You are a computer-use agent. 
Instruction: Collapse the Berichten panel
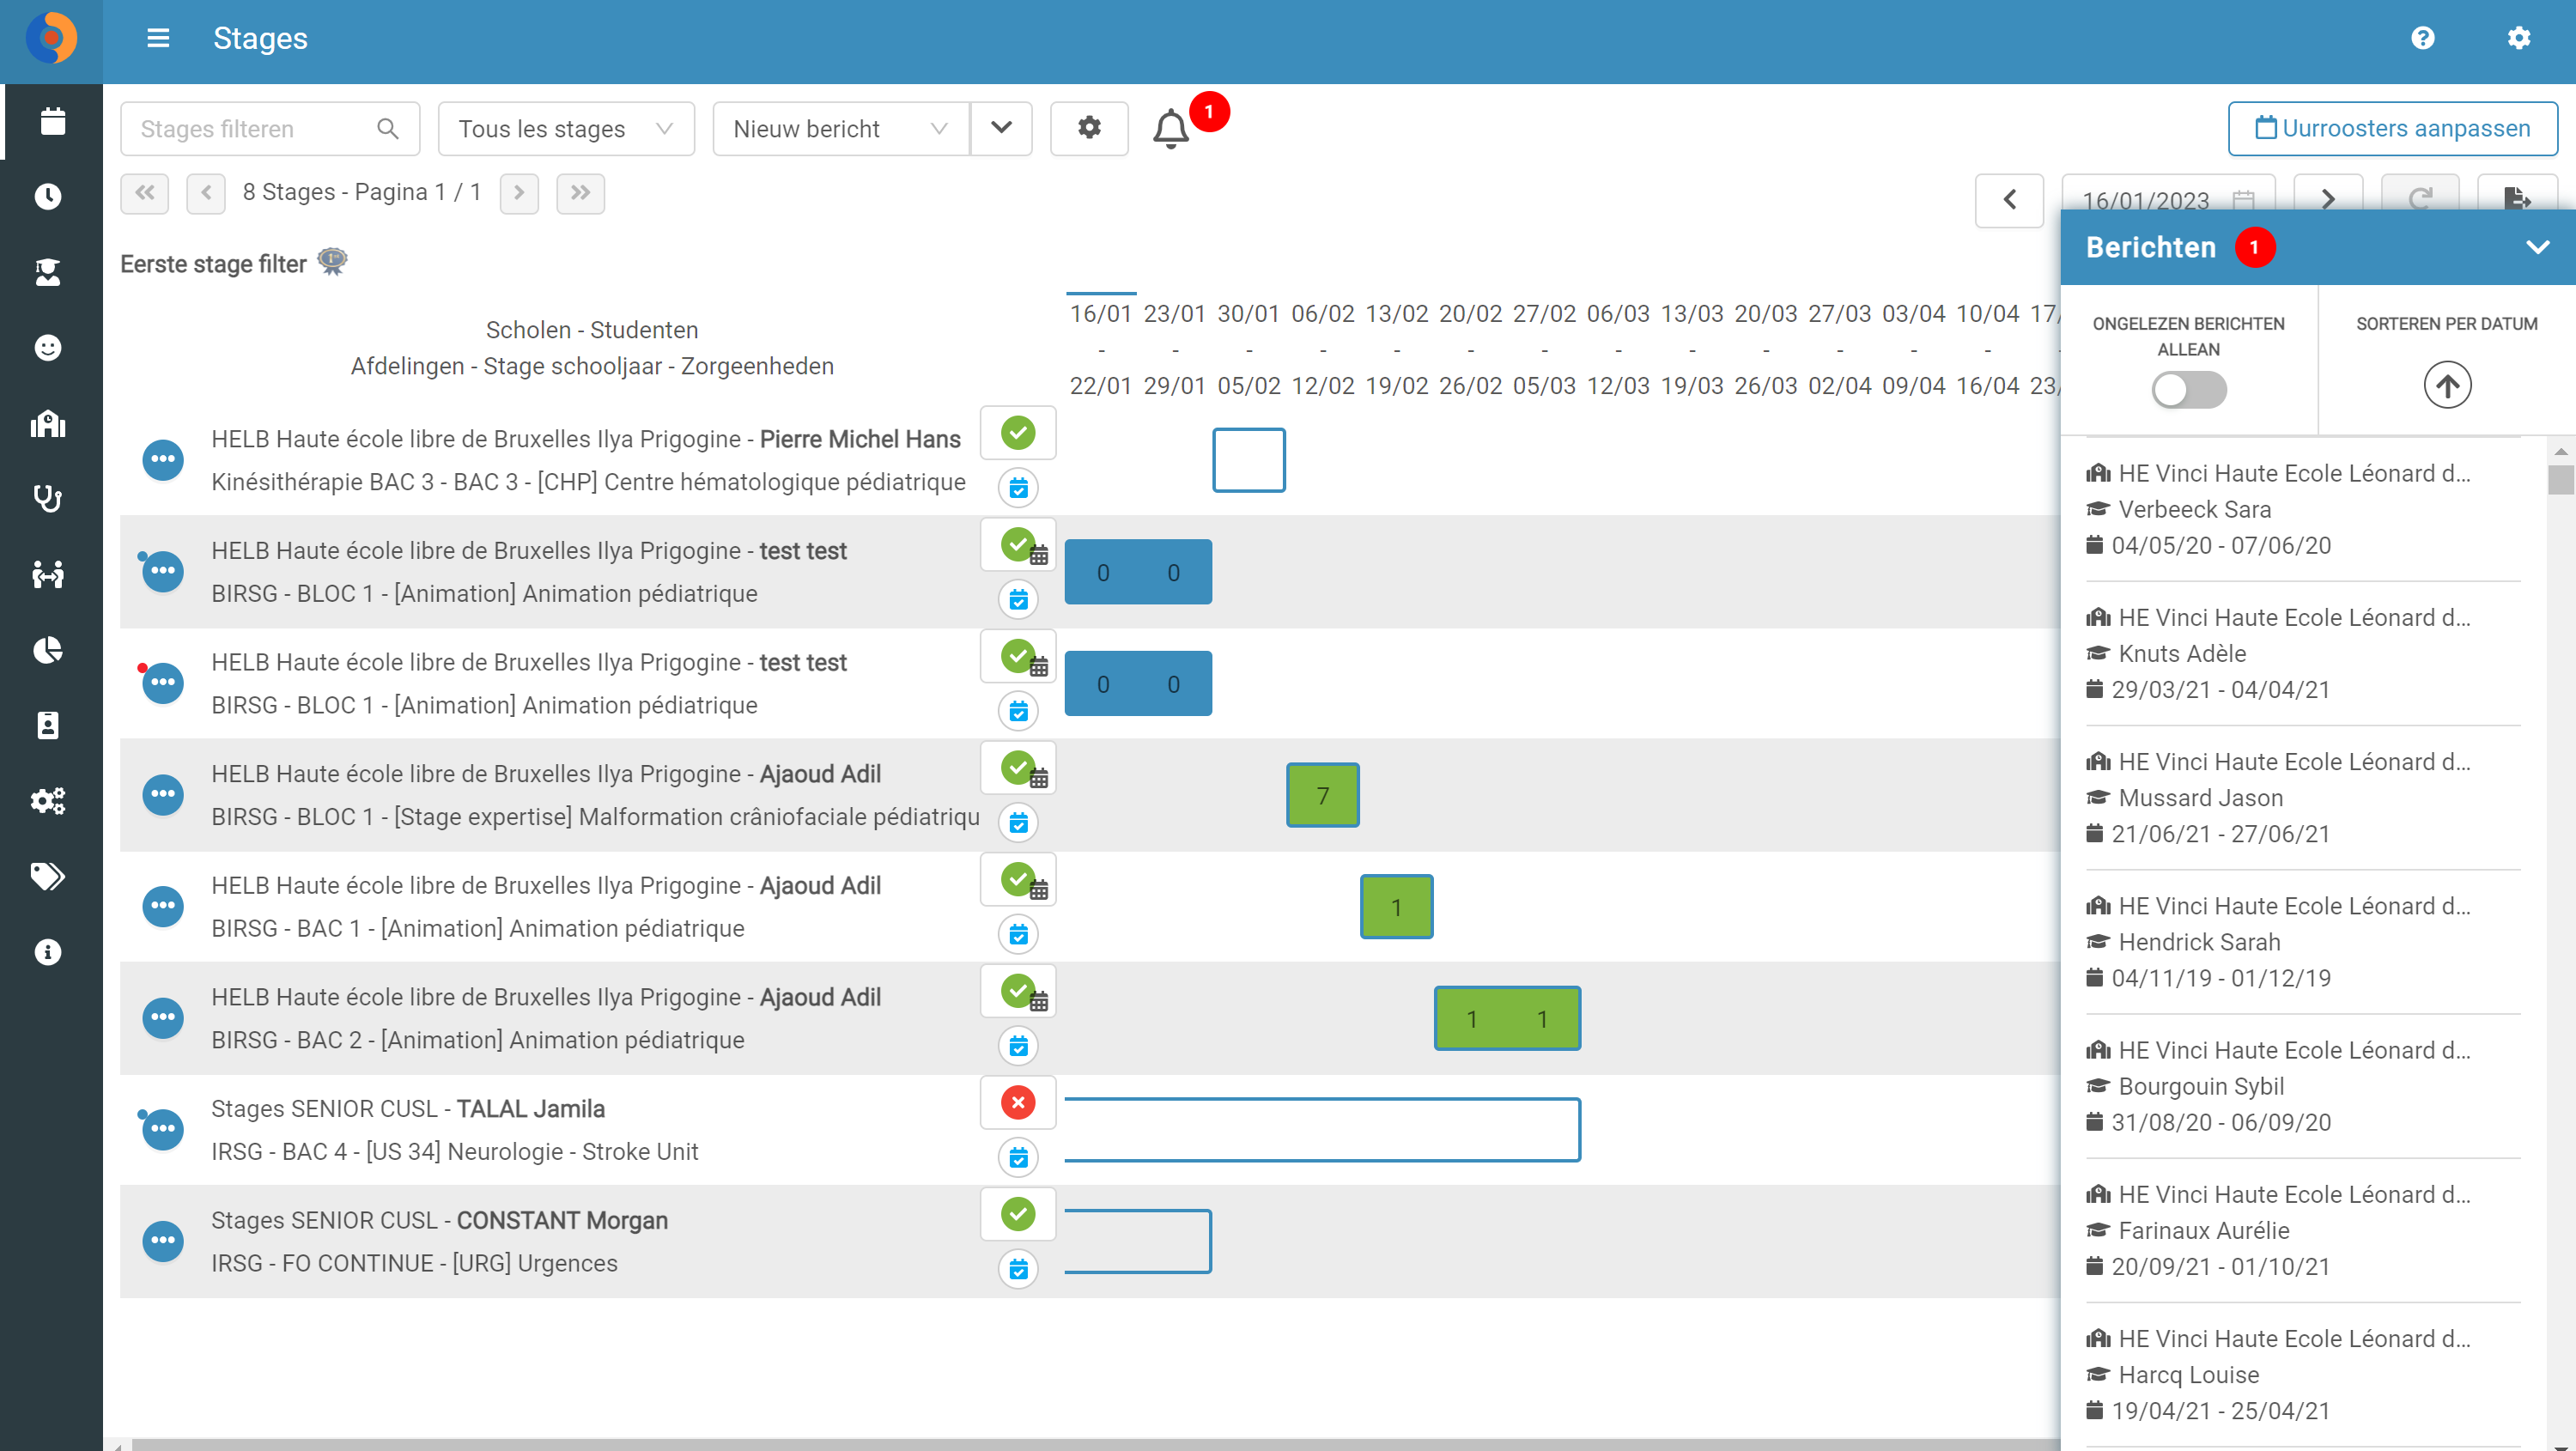(2537, 247)
